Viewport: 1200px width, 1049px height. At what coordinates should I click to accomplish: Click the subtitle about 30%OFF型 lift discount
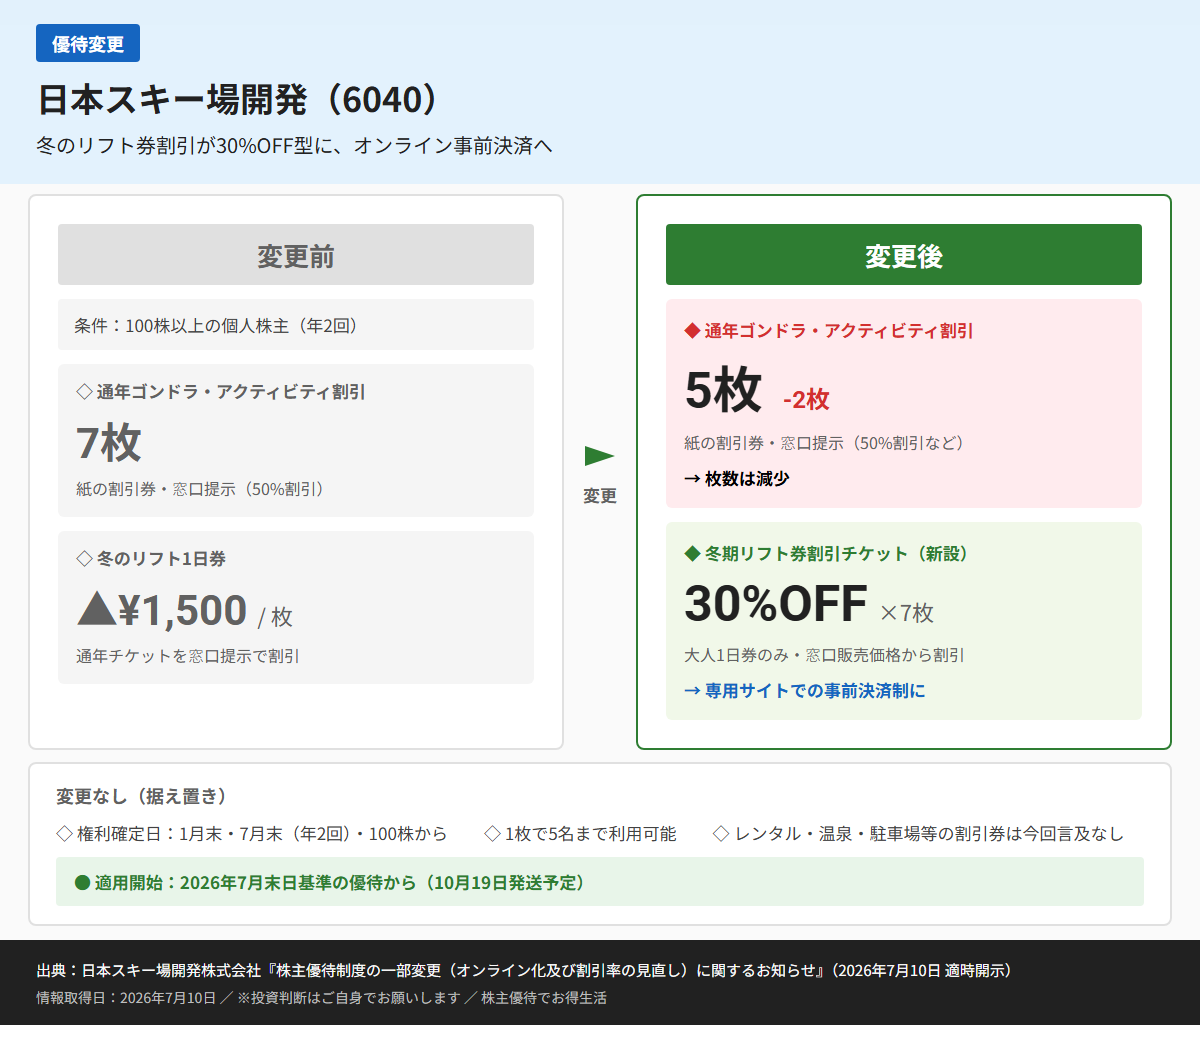[x=294, y=146]
